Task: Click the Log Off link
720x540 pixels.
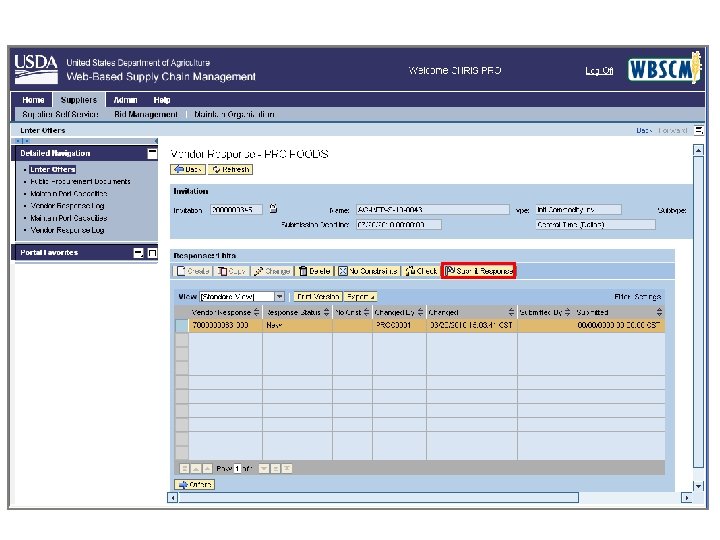Action: pos(599,71)
